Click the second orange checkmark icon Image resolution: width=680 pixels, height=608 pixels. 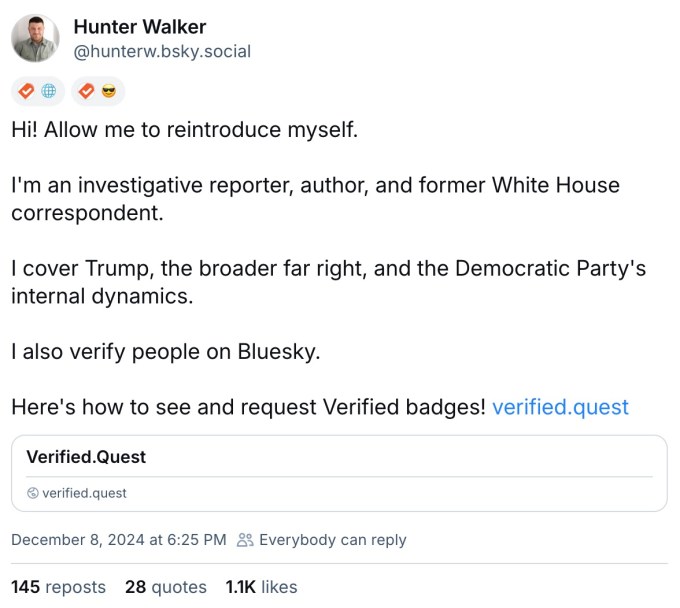(x=87, y=91)
